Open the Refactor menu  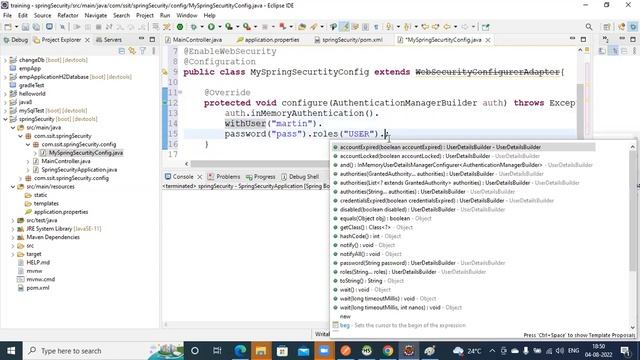[x=68, y=16]
